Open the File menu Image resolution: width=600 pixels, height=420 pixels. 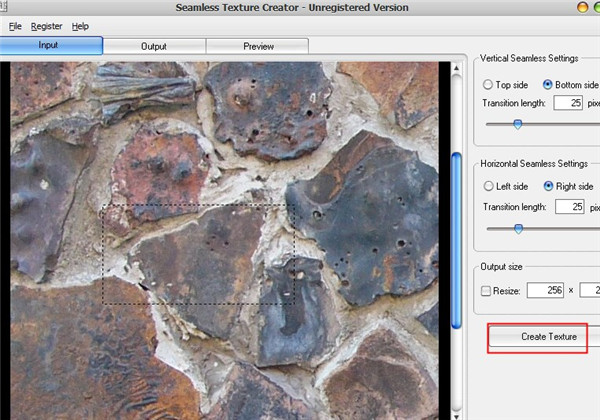pos(15,26)
